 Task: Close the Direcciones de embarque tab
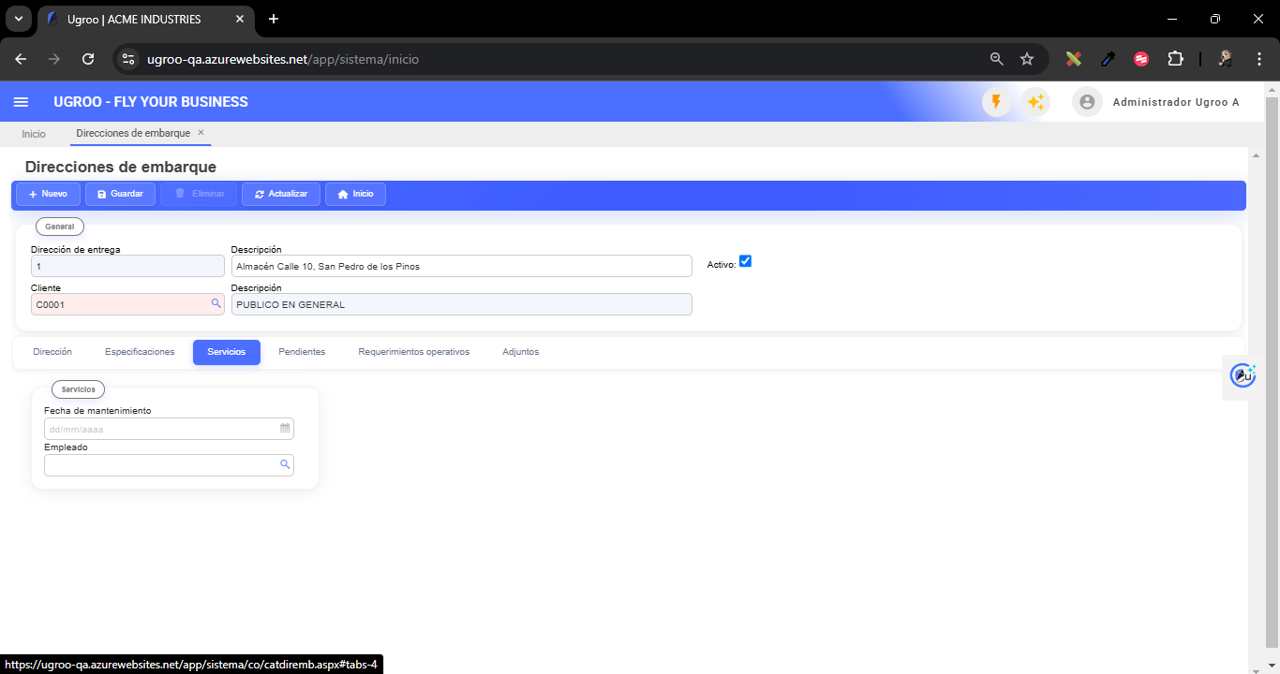(201, 133)
